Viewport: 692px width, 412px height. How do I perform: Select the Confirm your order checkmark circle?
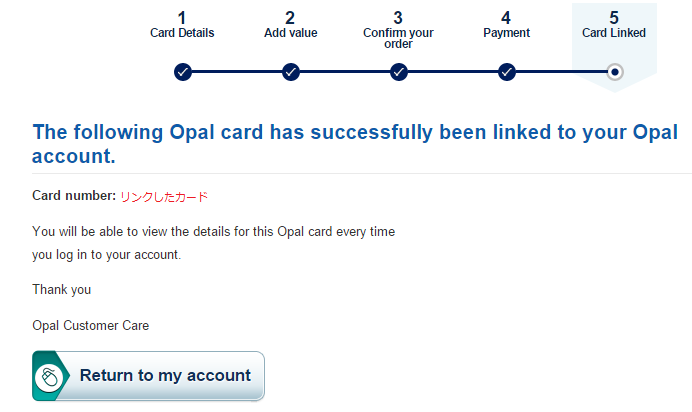coord(399,72)
